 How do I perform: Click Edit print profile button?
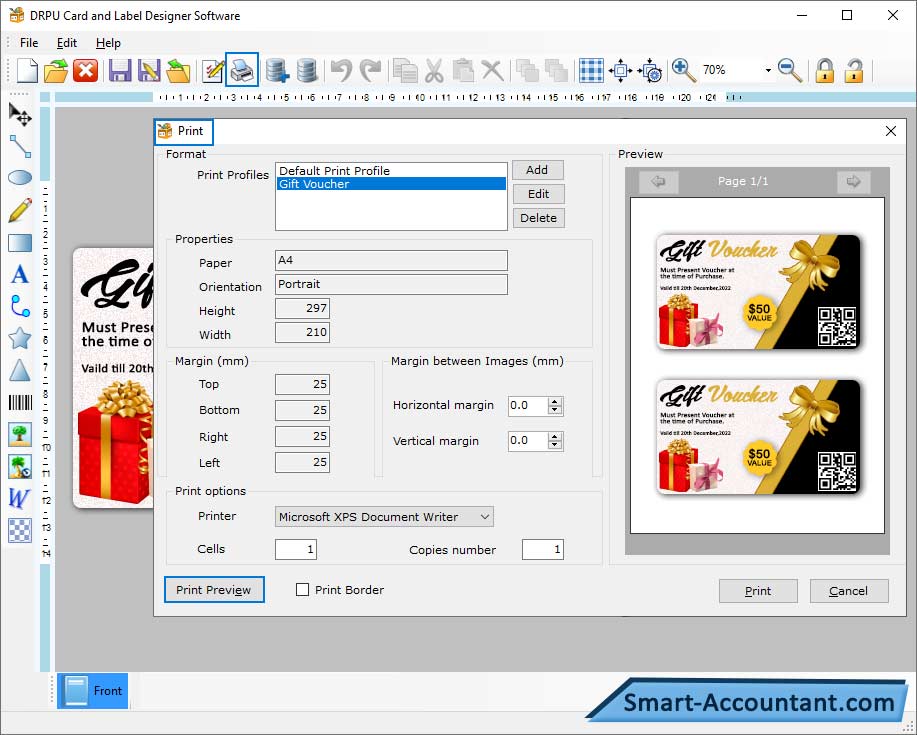(538, 194)
